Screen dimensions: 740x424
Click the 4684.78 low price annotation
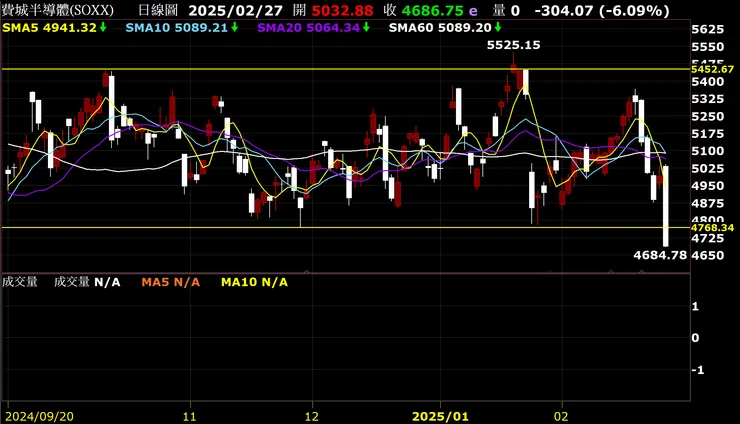click(x=660, y=255)
